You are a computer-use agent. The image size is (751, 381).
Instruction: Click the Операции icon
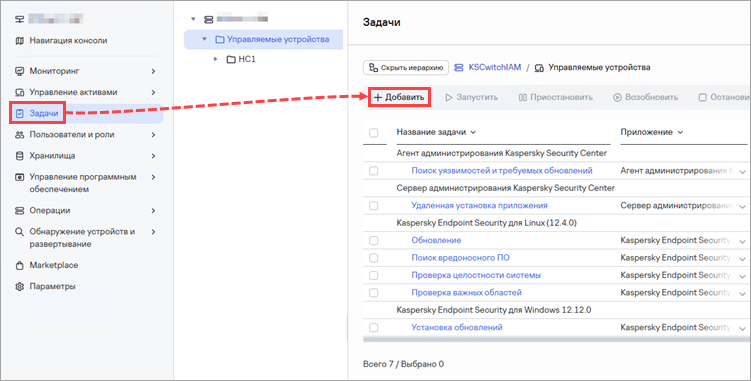20,210
